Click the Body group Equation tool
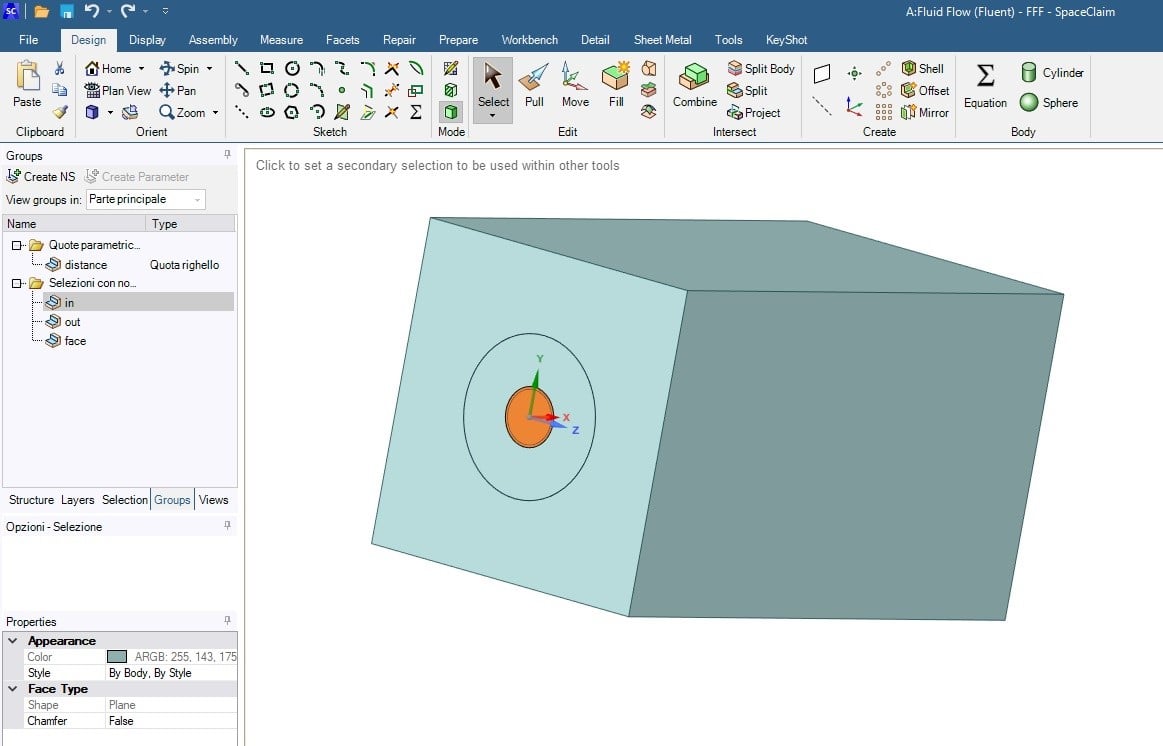This screenshot has height=746, width=1163. pos(985,86)
